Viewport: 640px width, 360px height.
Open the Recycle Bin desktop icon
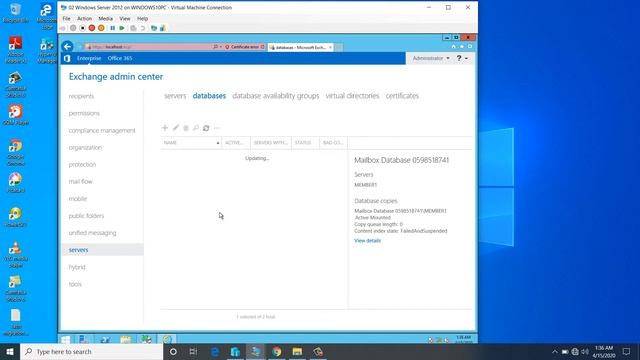tap(16, 13)
